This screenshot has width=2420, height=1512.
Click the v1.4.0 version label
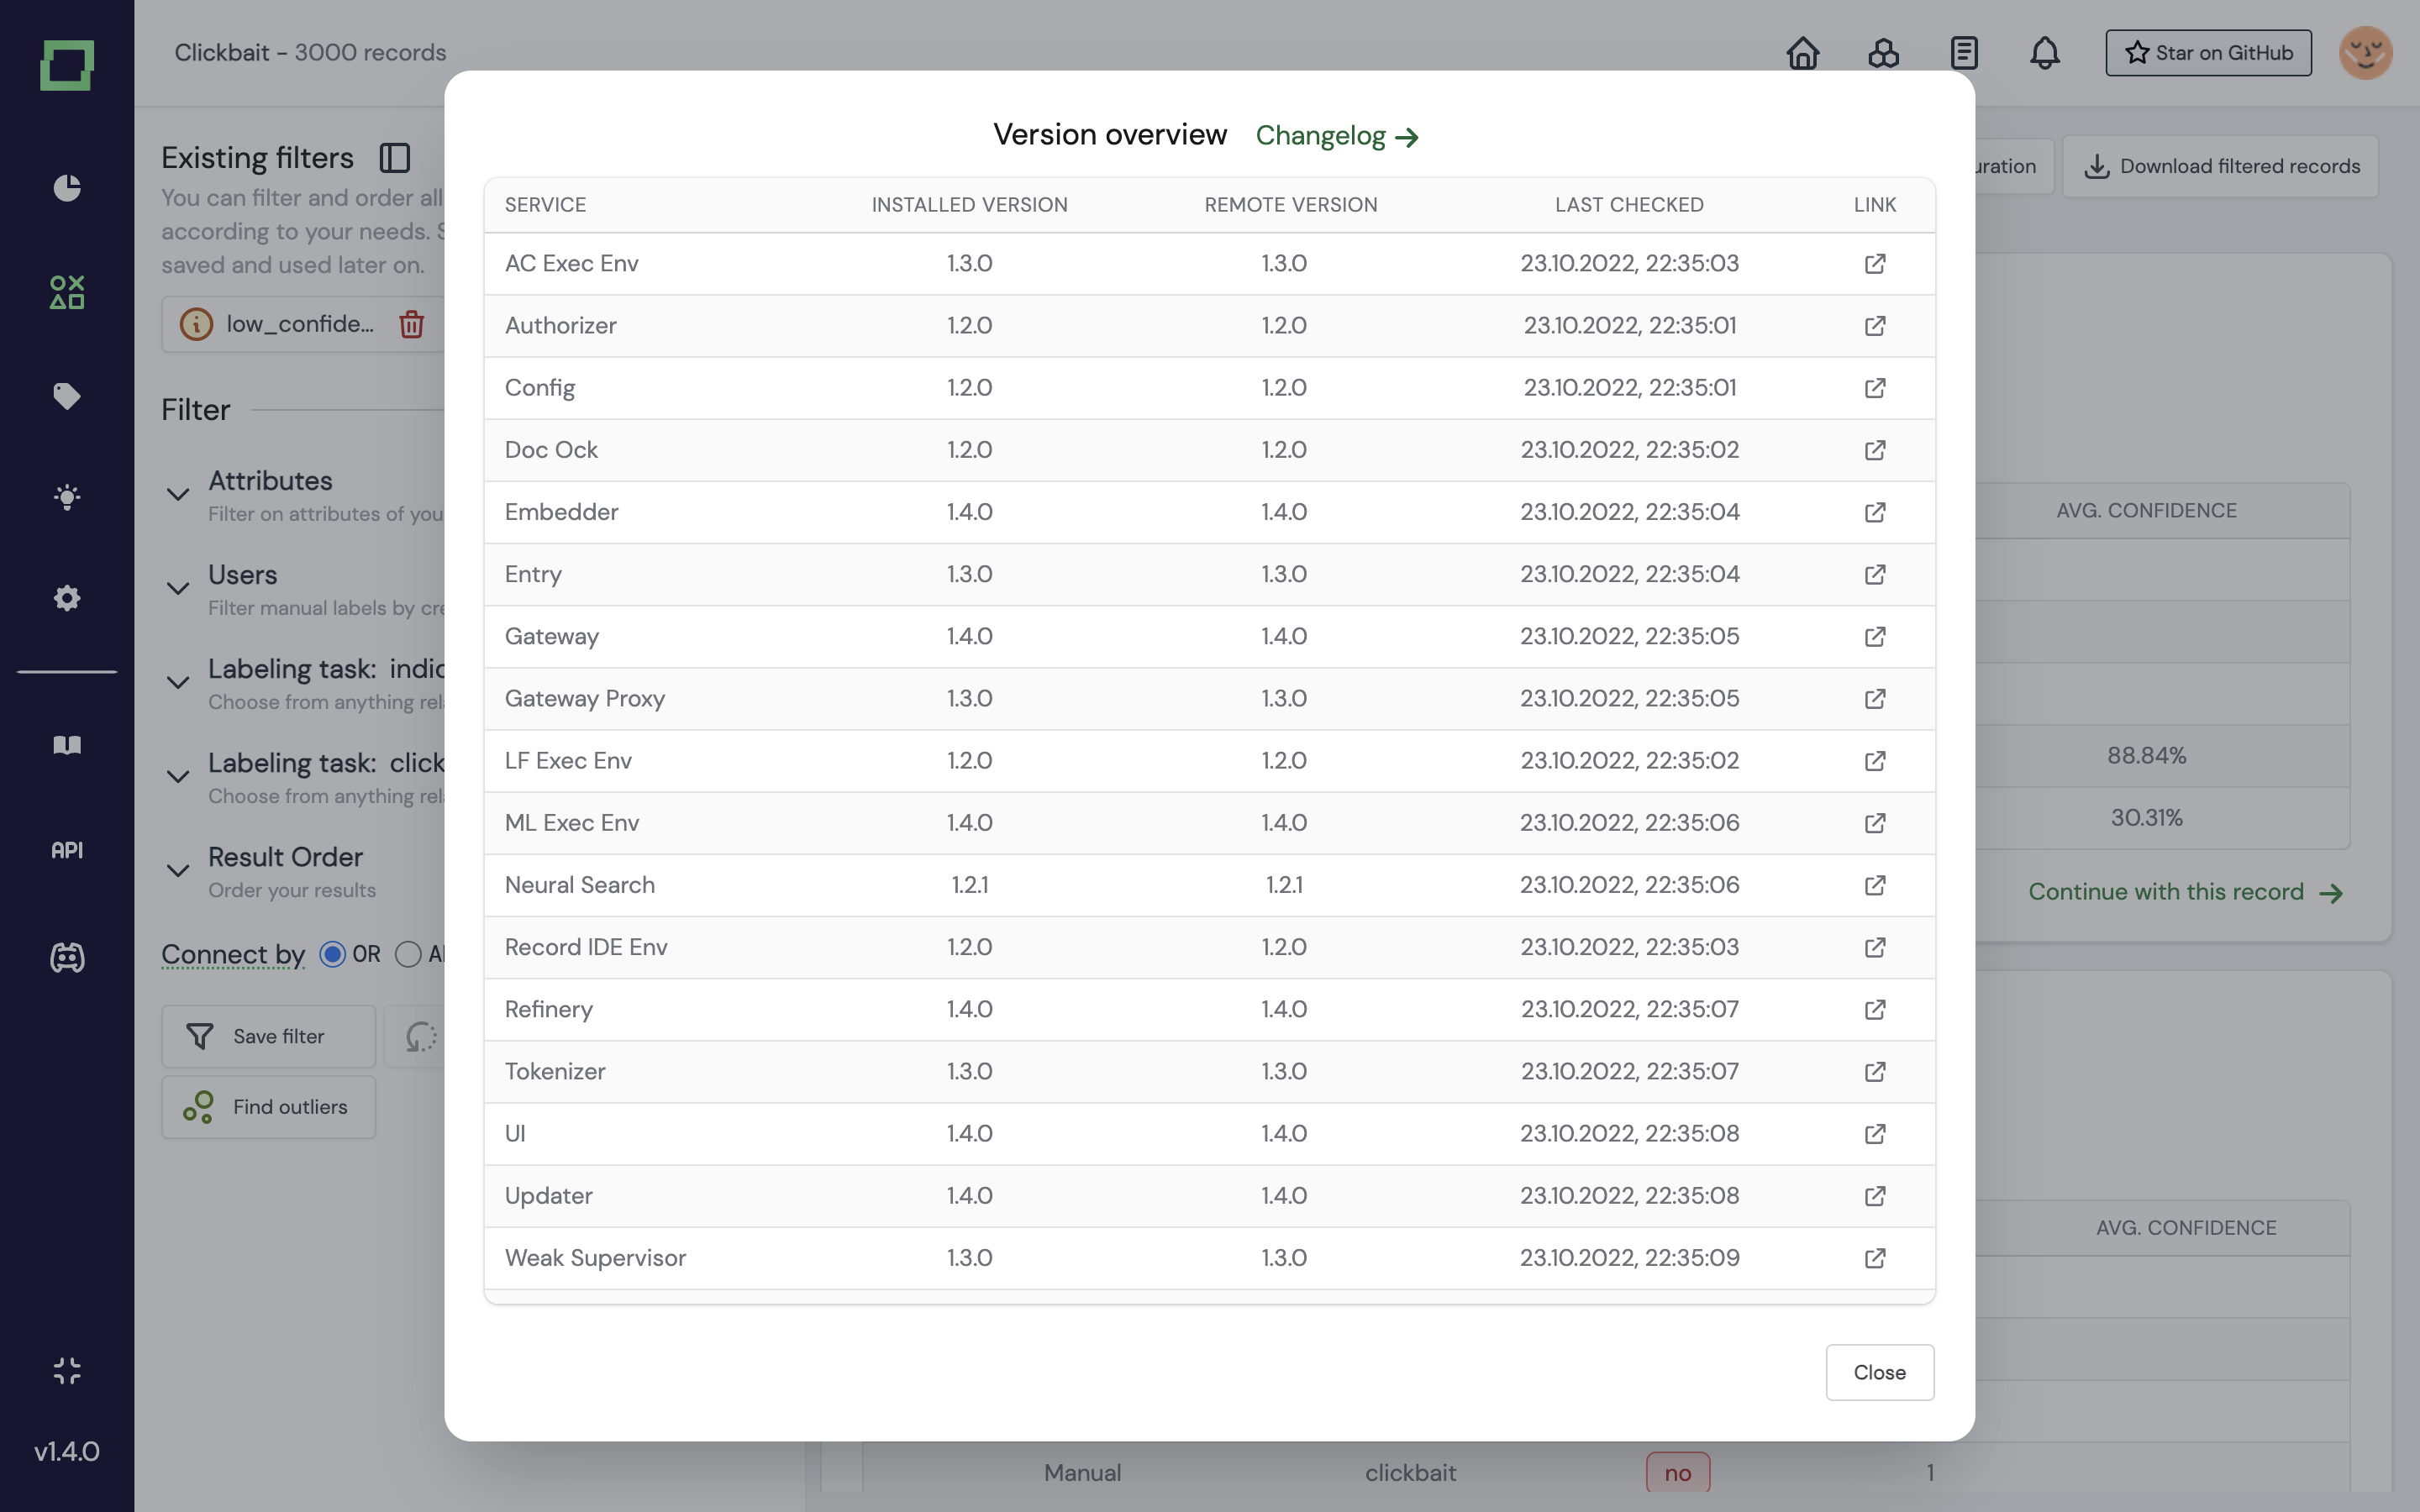(67, 1451)
